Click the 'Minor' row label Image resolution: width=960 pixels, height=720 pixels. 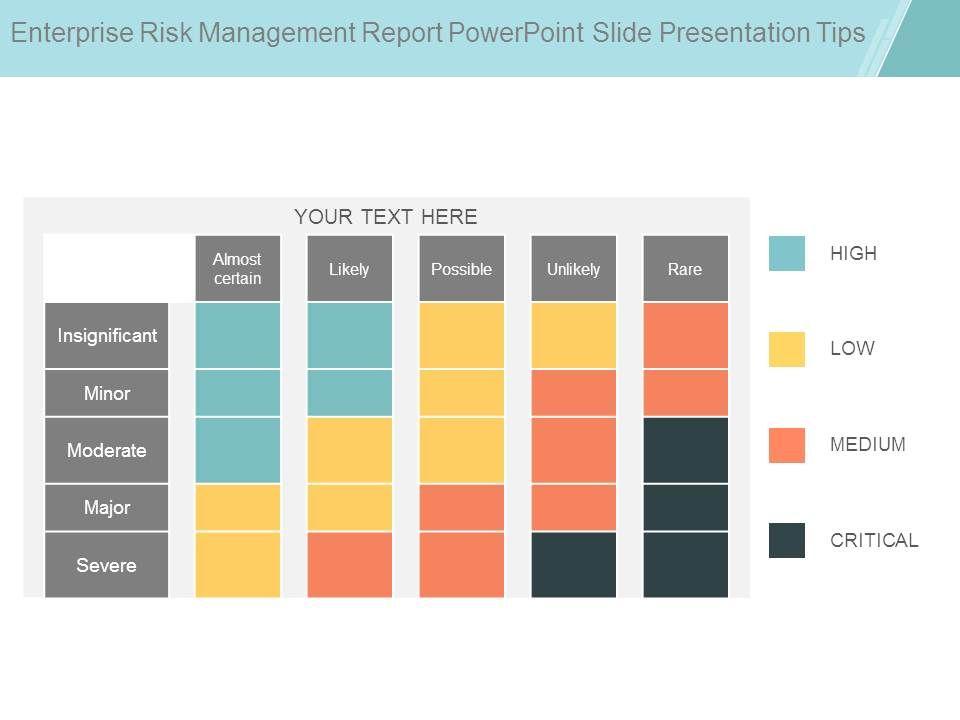[107, 393]
